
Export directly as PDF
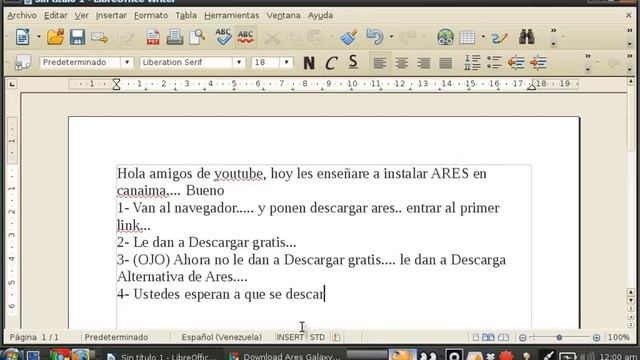coord(153,37)
